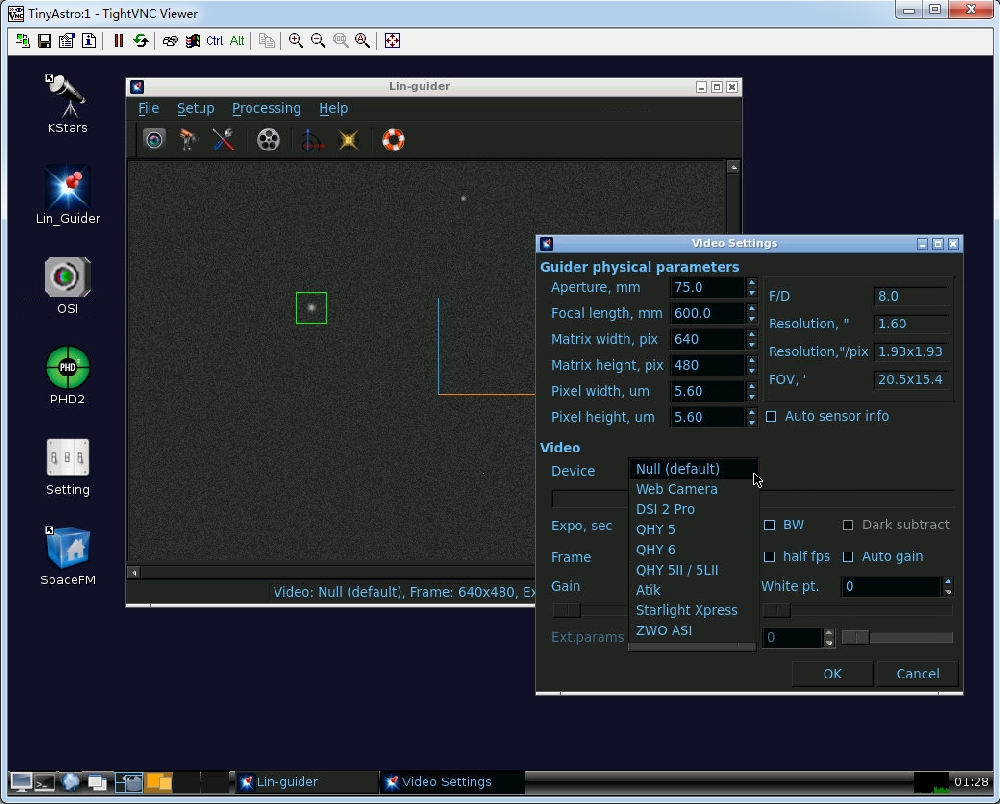Increase the Aperture spinner value

(752, 282)
